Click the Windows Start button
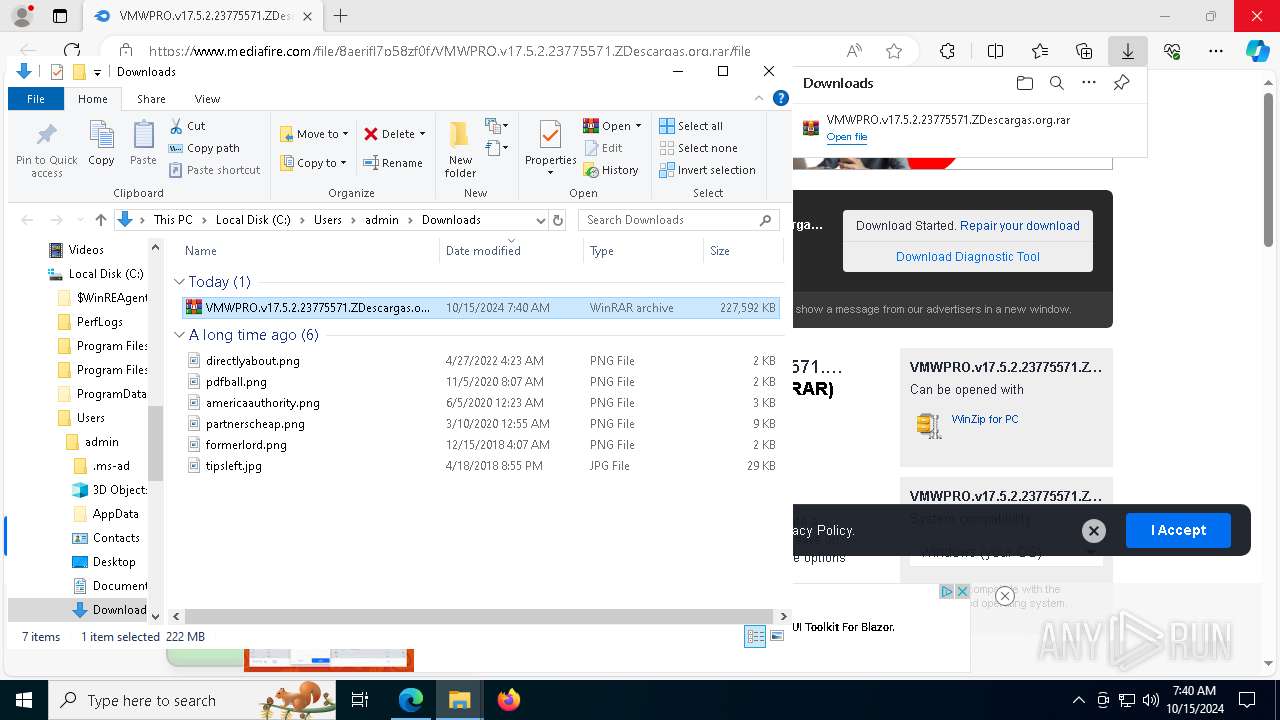1280x720 pixels. tap(24, 700)
